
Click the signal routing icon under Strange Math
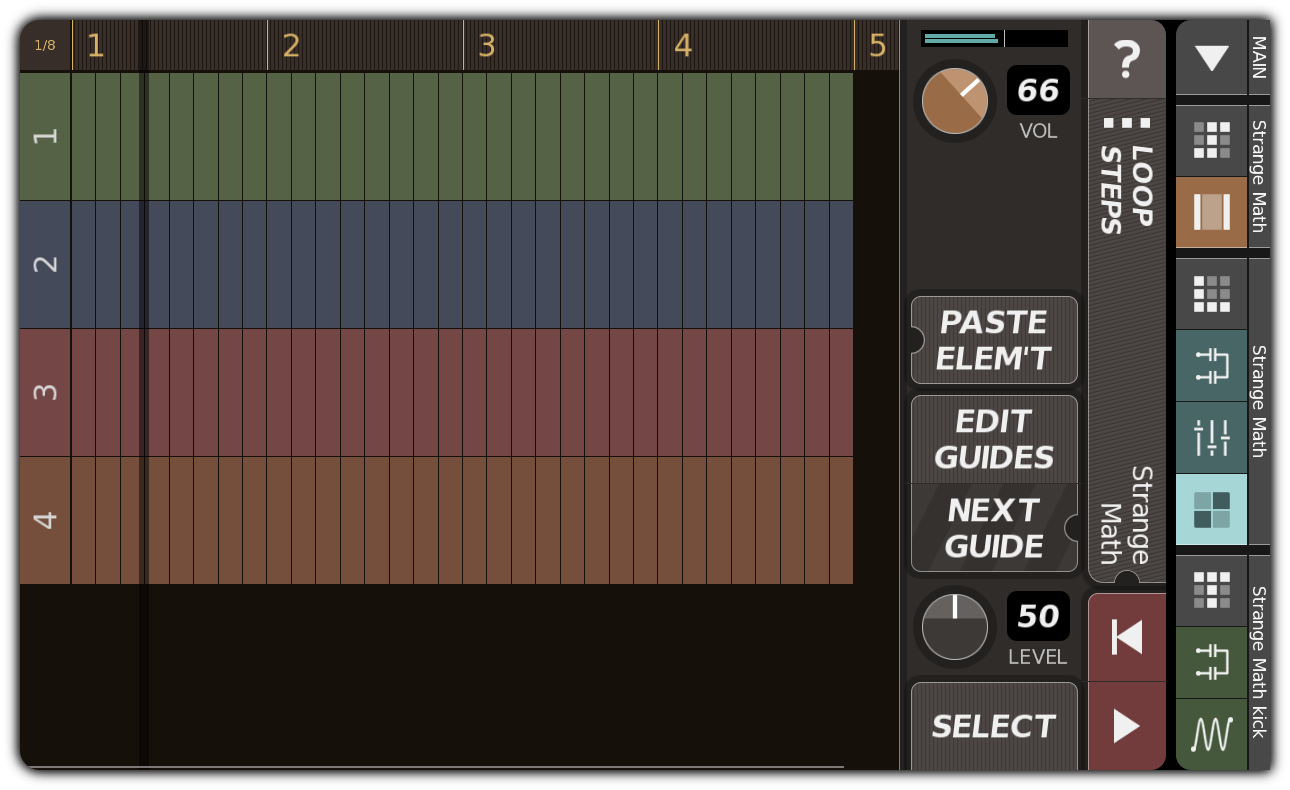tap(1211, 366)
